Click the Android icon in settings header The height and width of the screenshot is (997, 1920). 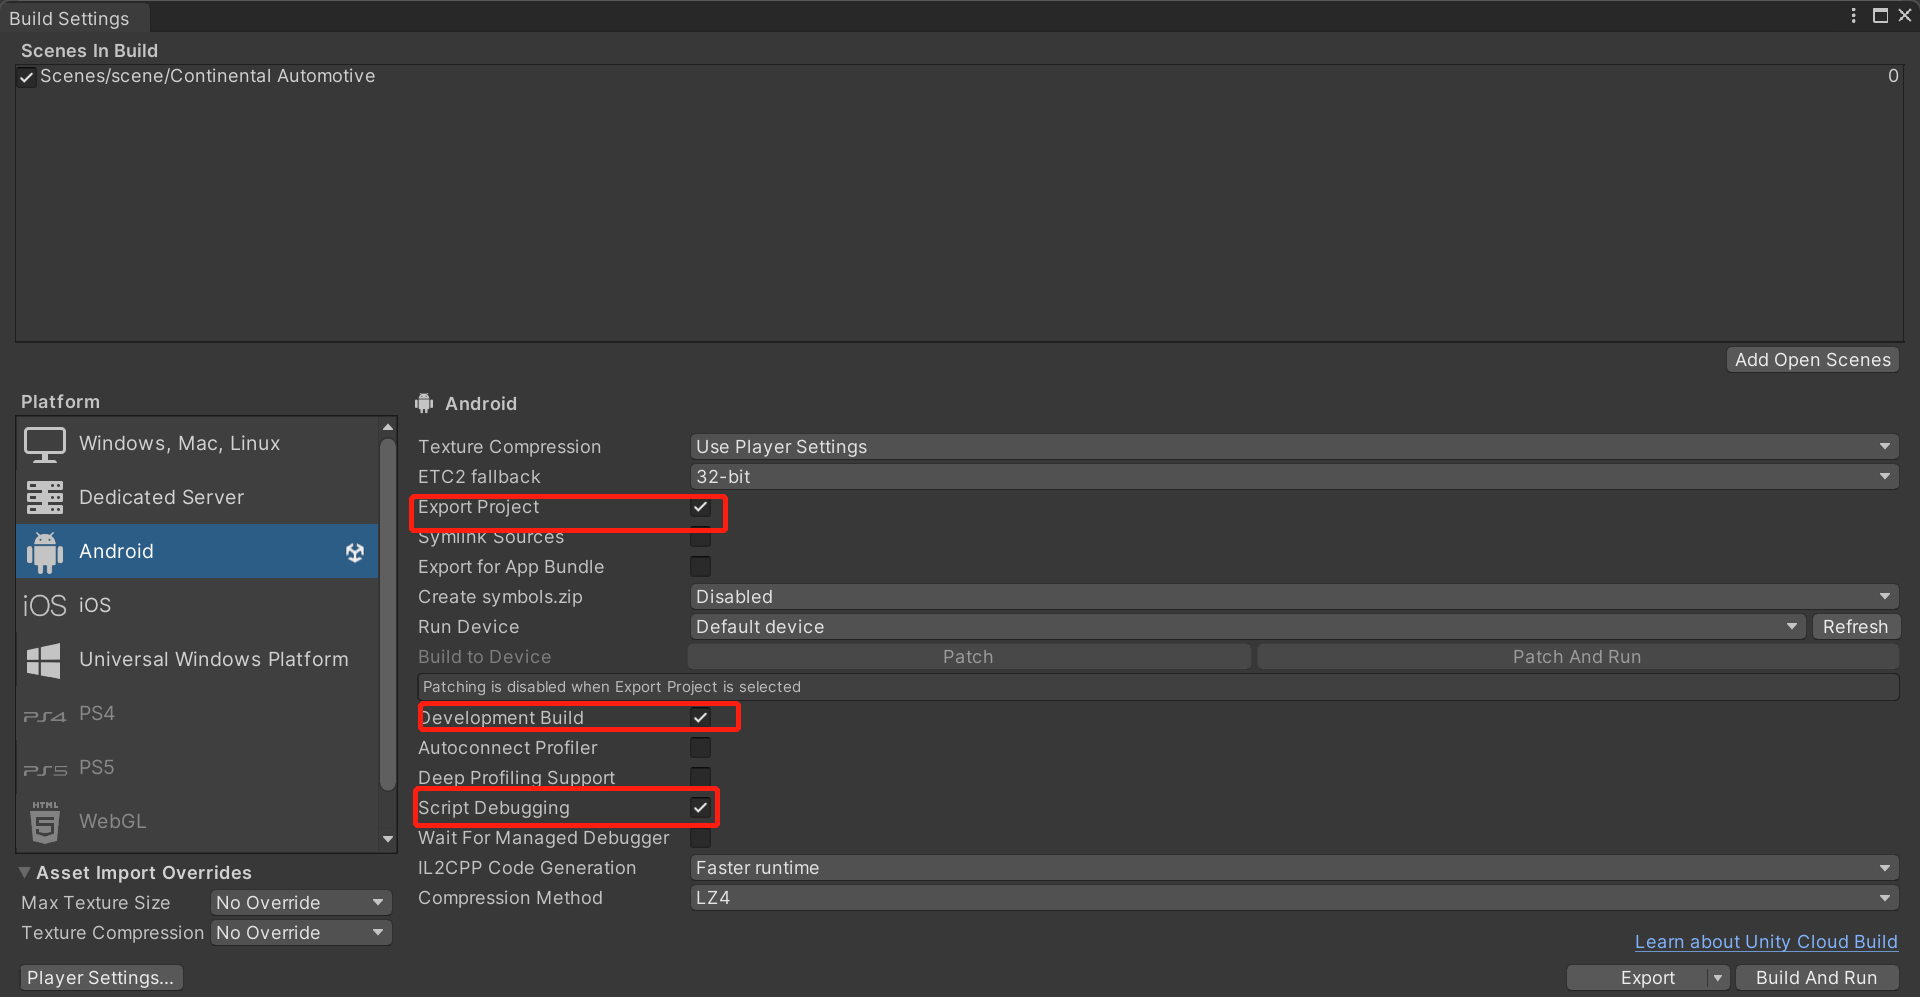coord(425,403)
